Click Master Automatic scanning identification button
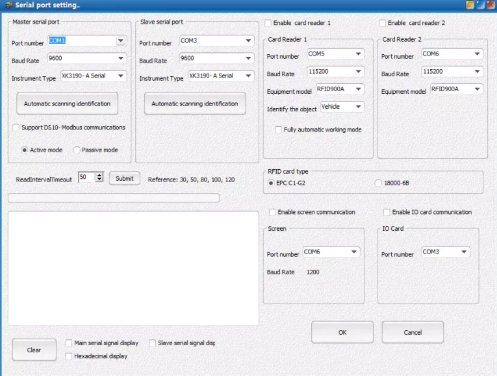This screenshot has height=376, width=497. tap(67, 104)
